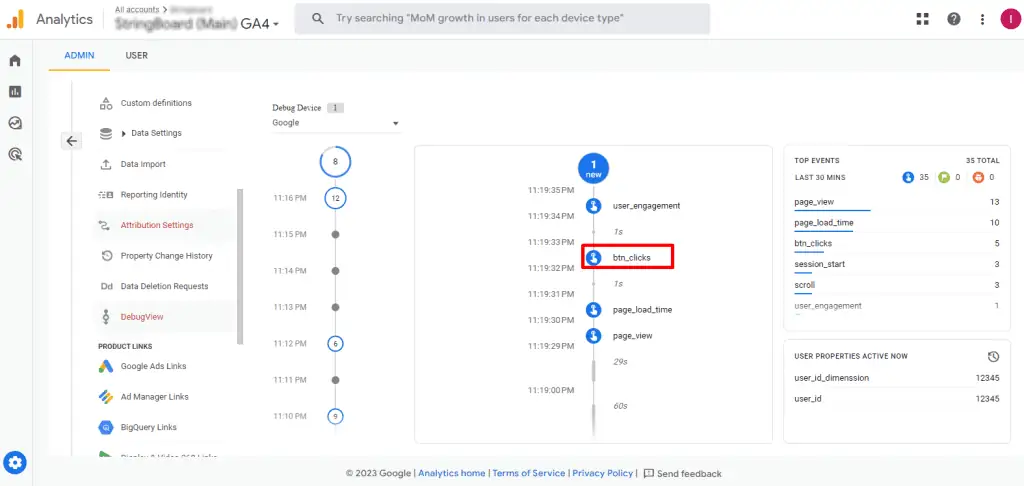The width and height of the screenshot is (1024, 486).
Task: Click the Admin gear icon
Action: click(16, 463)
